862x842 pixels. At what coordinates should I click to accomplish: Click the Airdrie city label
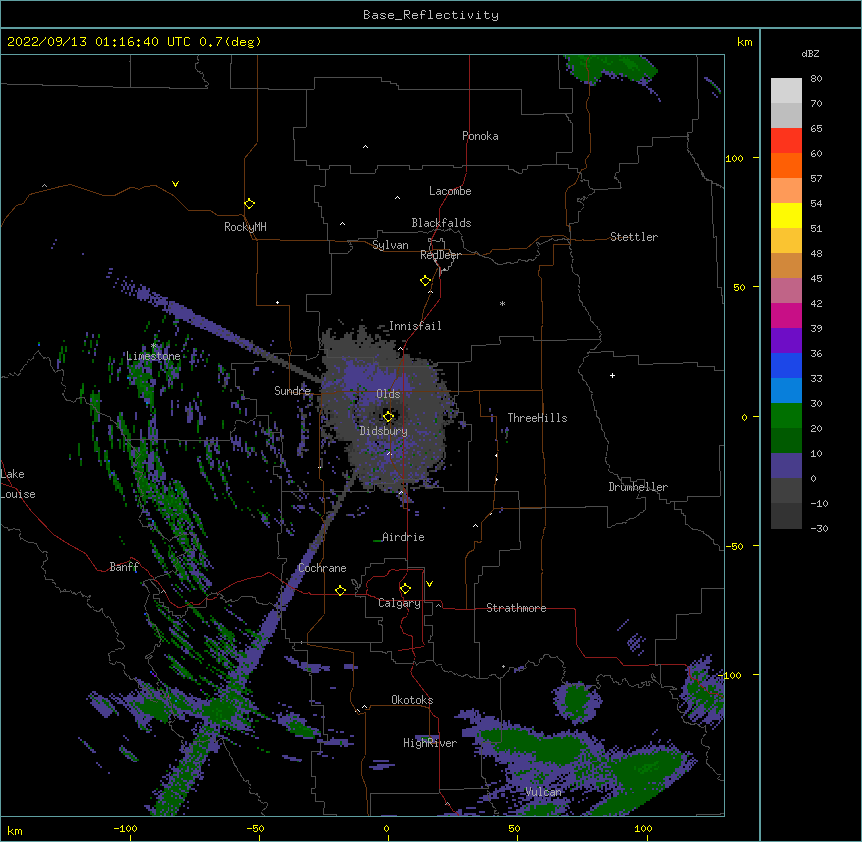(x=403, y=537)
